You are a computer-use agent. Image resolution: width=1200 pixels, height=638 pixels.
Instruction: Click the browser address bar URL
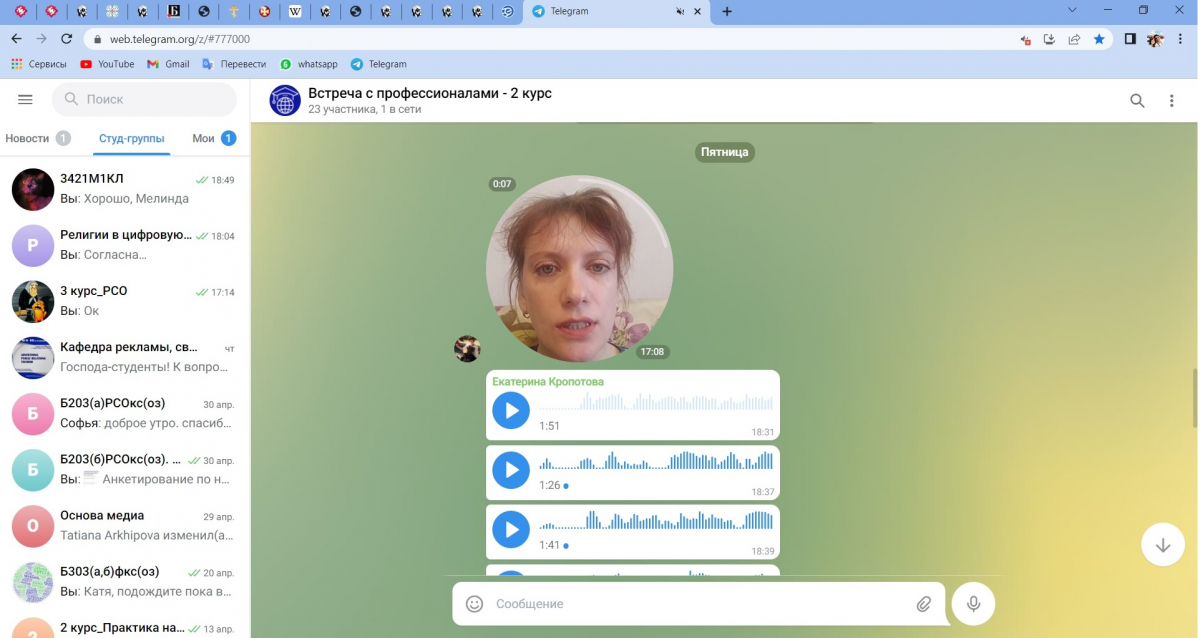click(x=180, y=39)
